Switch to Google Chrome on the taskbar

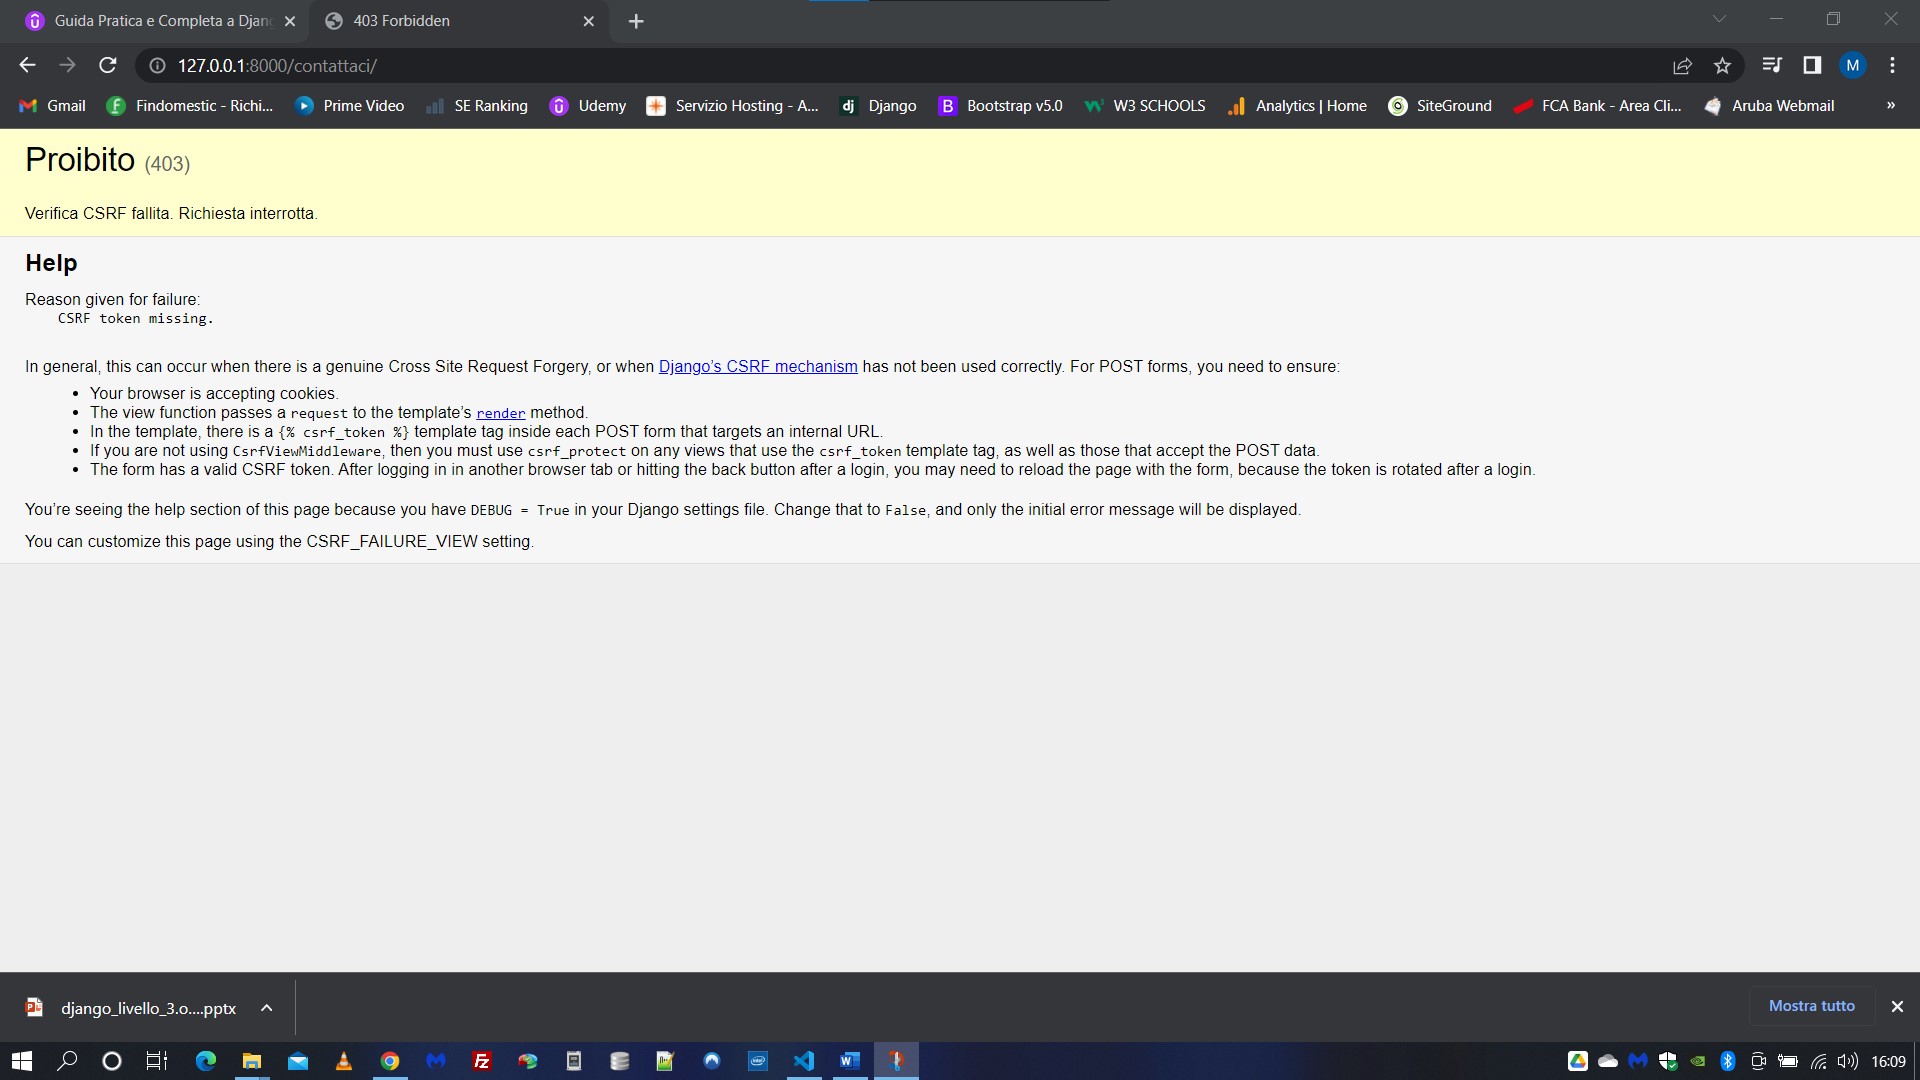(390, 1061)
